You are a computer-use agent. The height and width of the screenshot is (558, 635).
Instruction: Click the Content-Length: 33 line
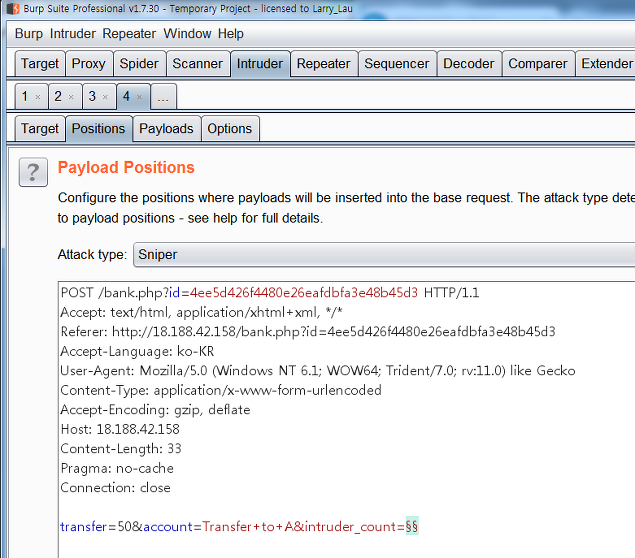click(121, 448)
